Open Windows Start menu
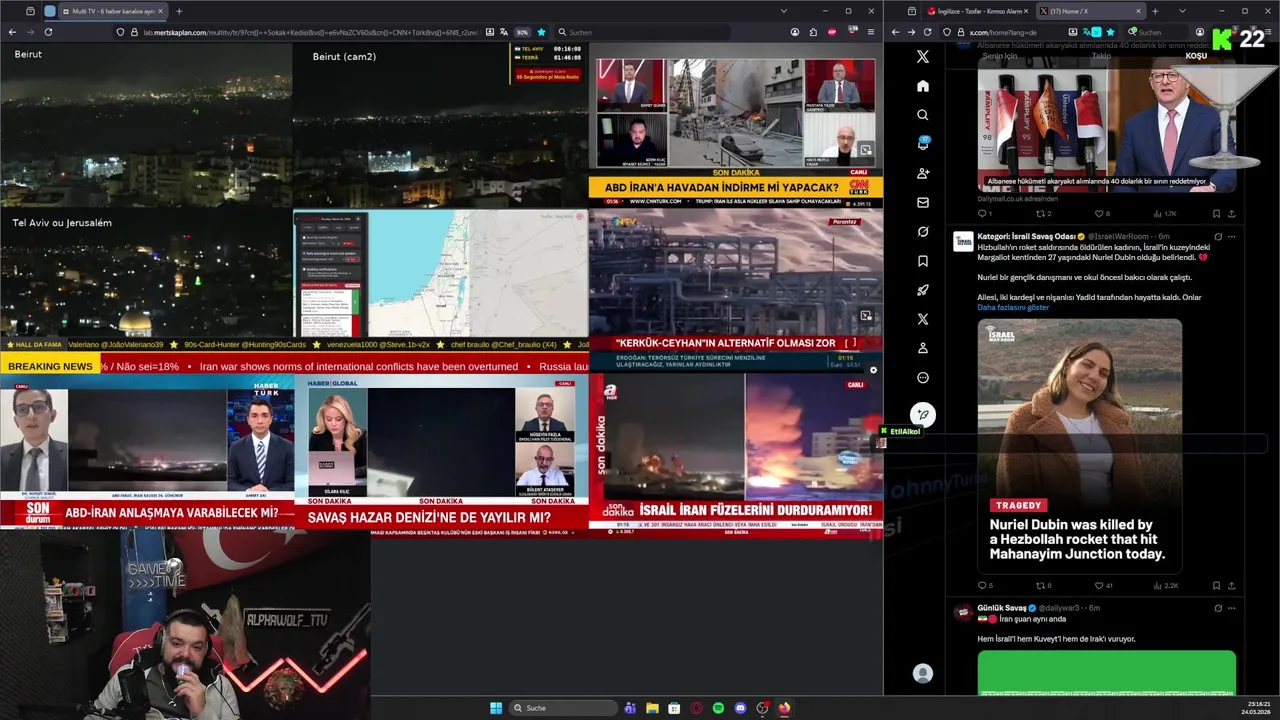This screenshot has width=1280, height=720. coord(496,708)
